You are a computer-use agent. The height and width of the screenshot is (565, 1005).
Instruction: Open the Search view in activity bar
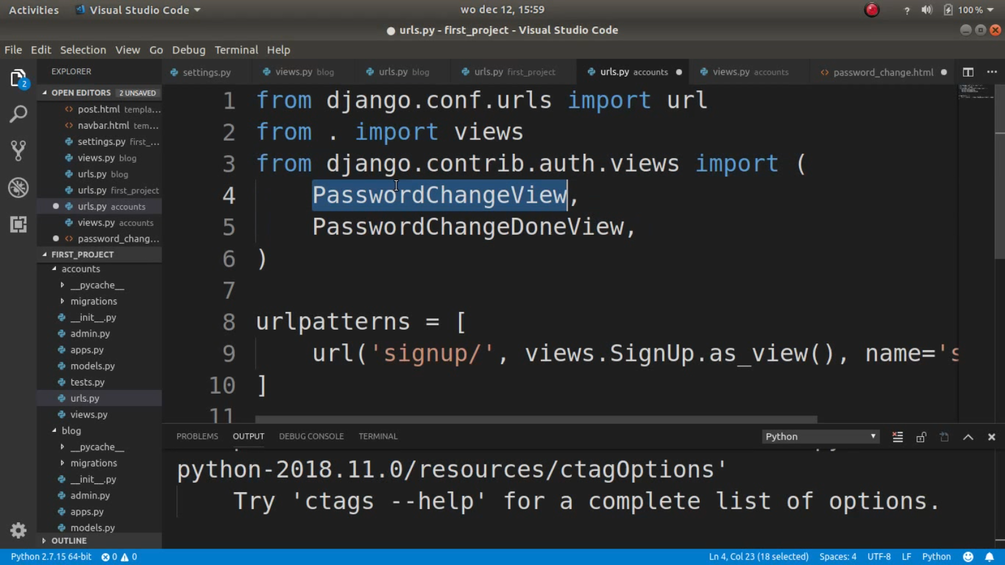coord(18,115)
